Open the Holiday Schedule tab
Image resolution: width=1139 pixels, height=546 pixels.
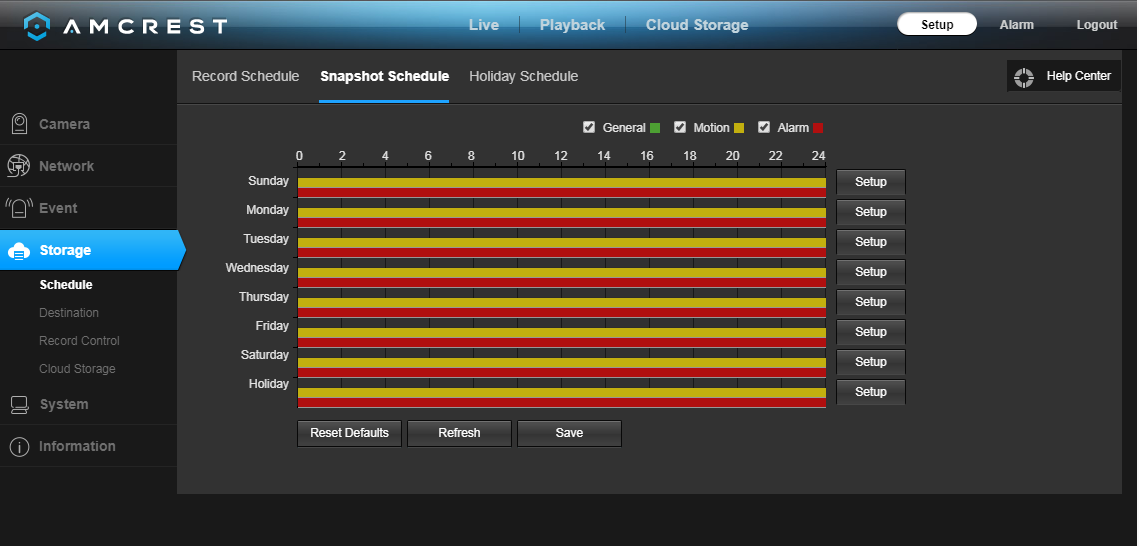coord(524,76)
